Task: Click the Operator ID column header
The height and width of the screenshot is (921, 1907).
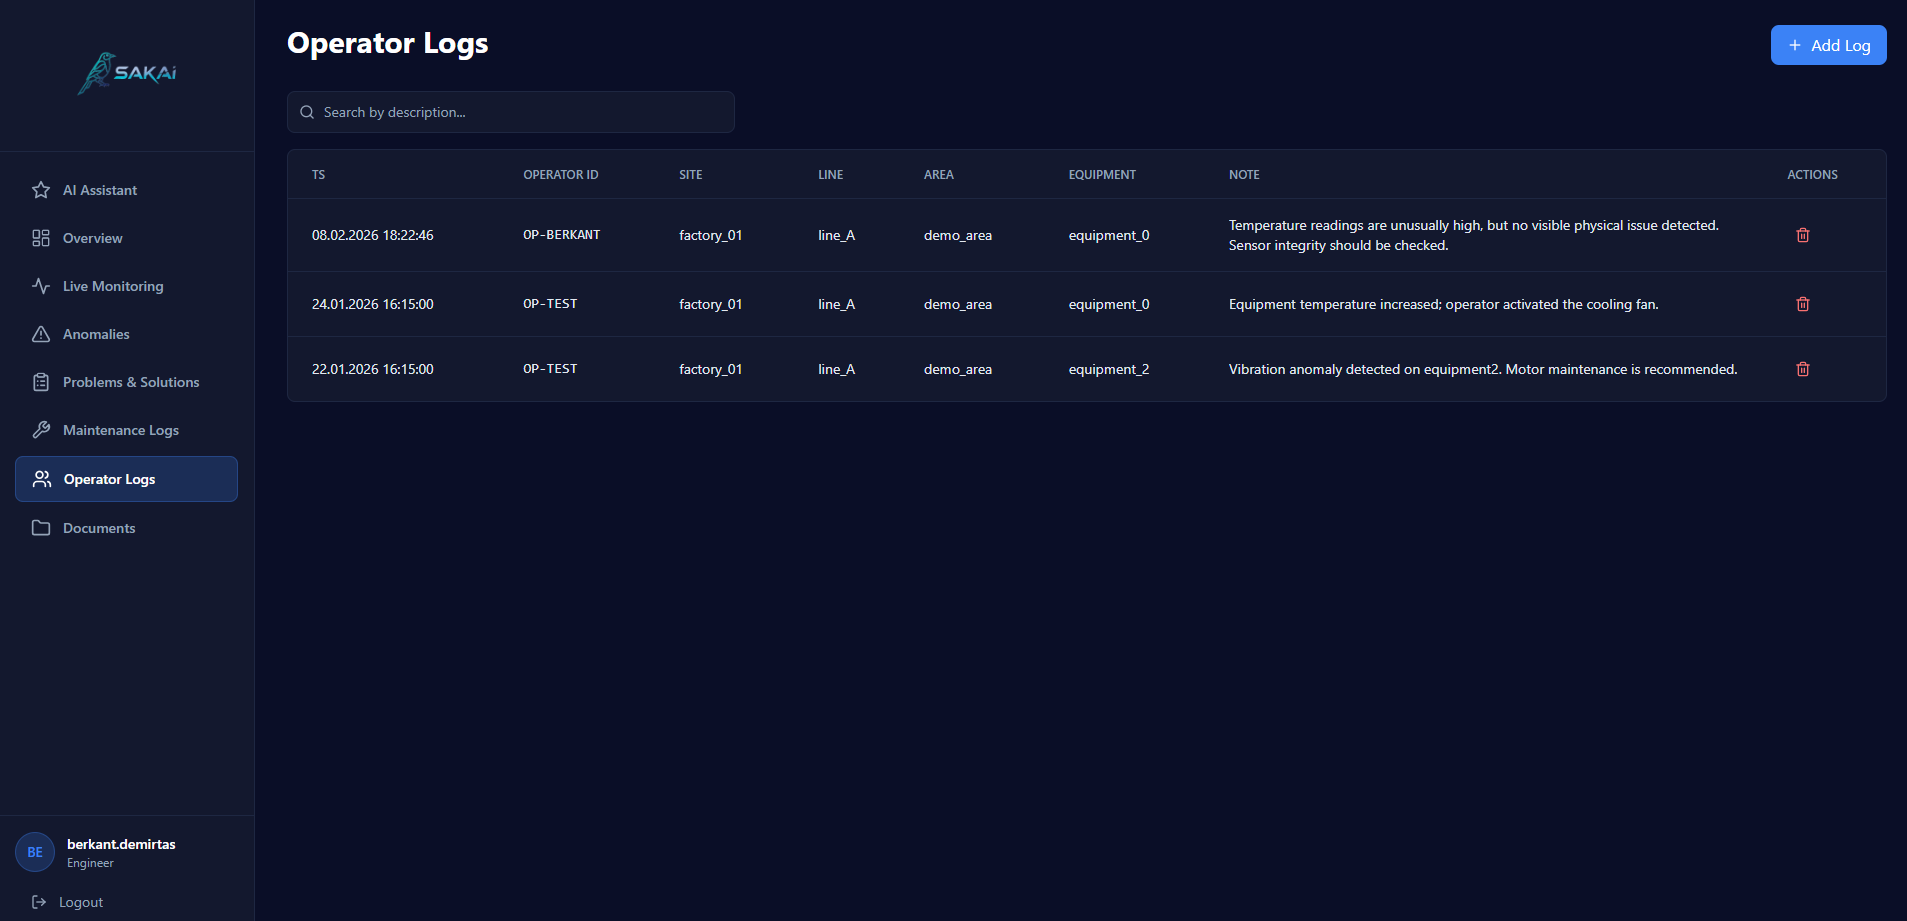Action: tap(560, 175)
